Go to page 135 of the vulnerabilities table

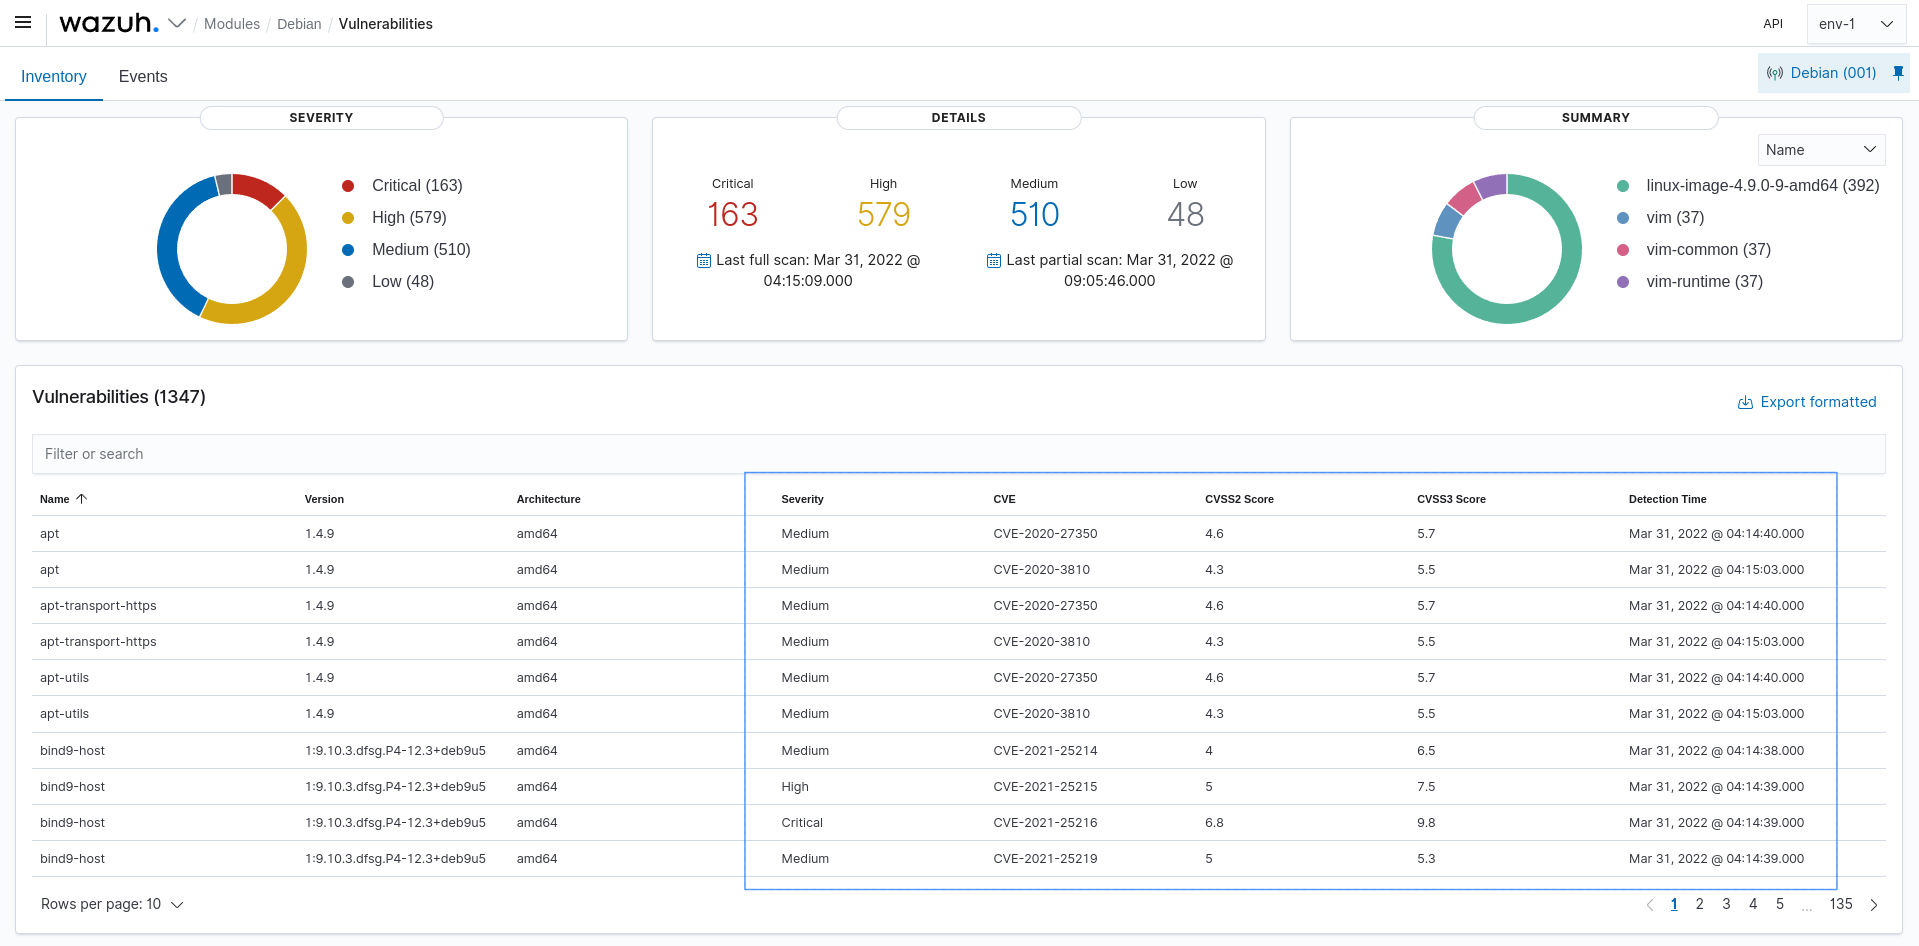click(1841, 904)
